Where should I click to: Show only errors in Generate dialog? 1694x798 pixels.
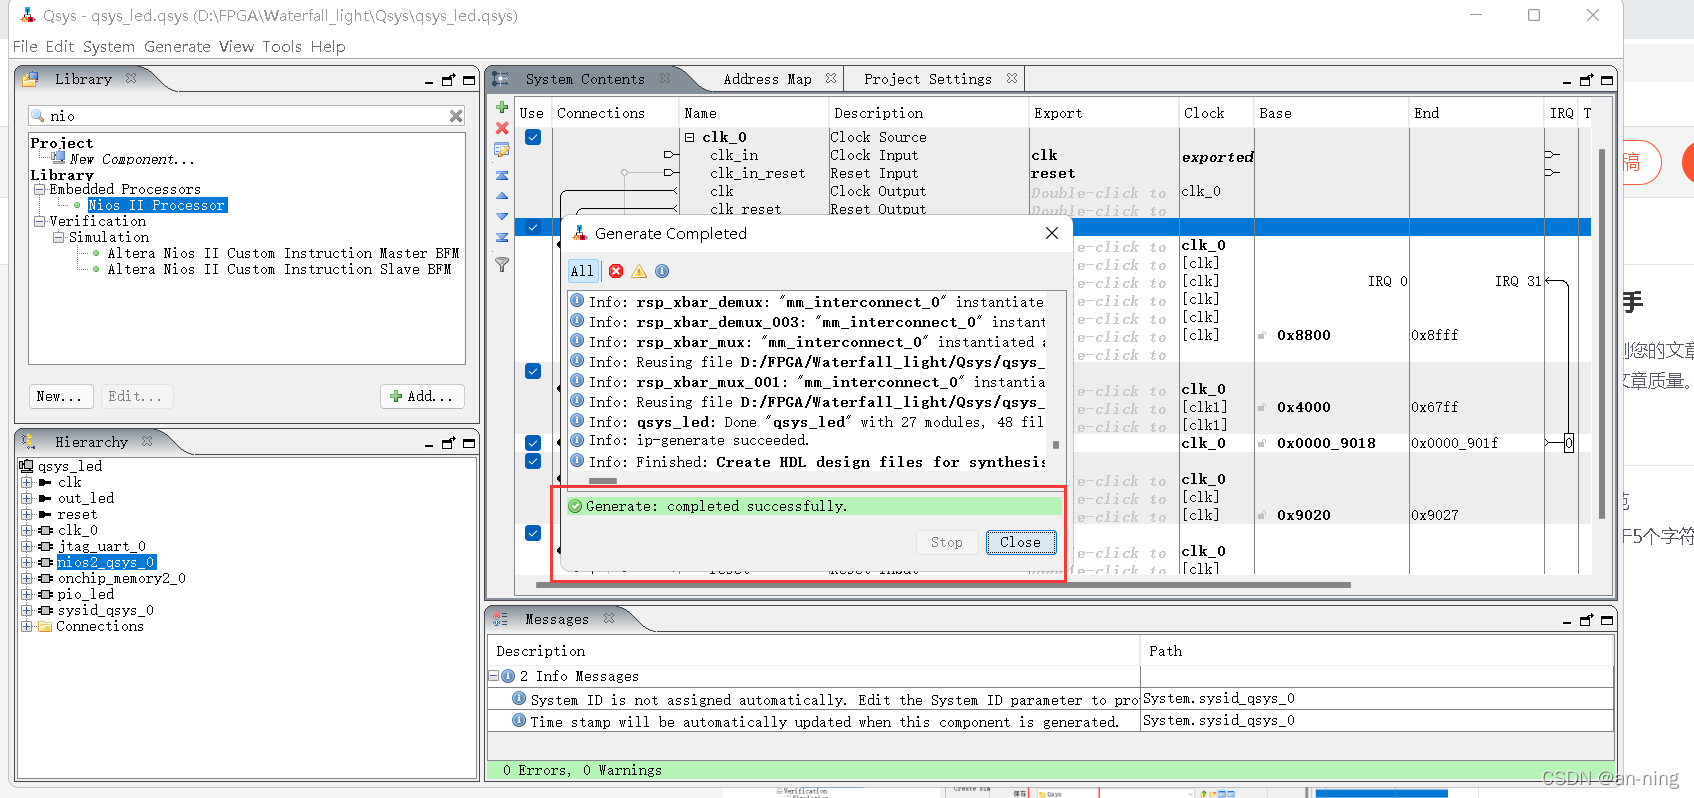(x=616, y=271)
